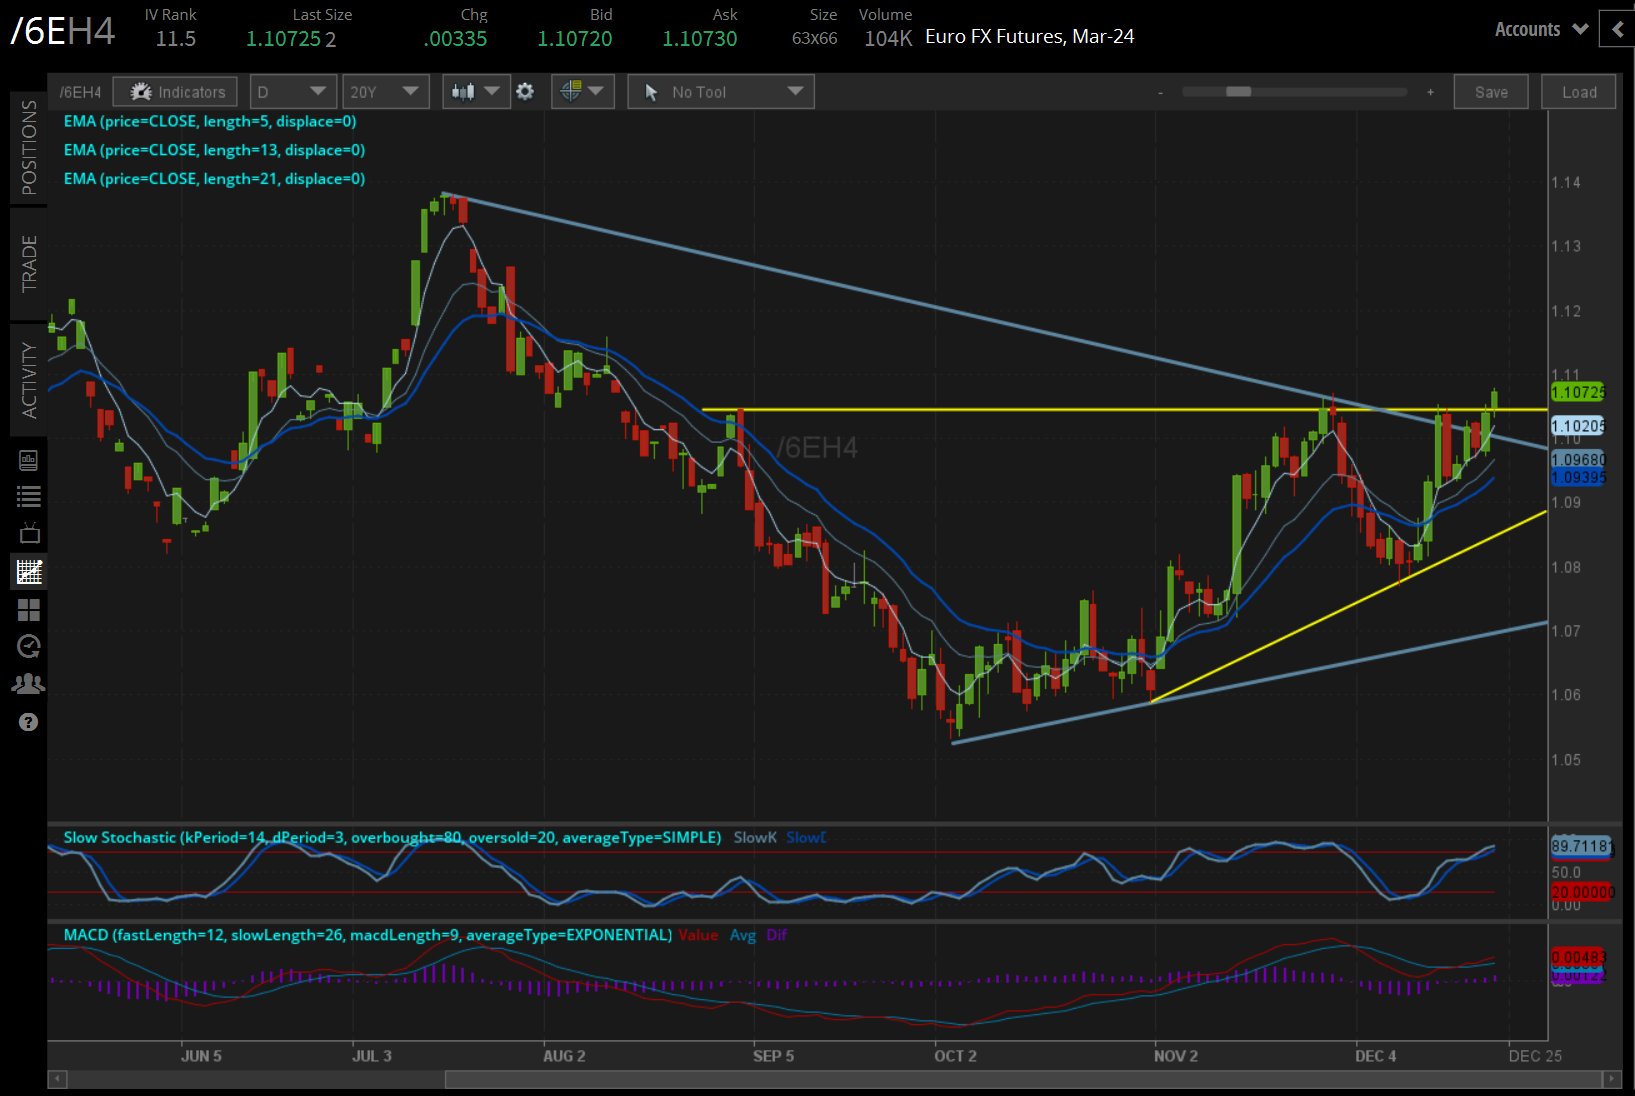Open the watchlist list icon in sidebar
Viewport: 1635px width, 1096px height.
pyautogui.click(x=29, y=496)
